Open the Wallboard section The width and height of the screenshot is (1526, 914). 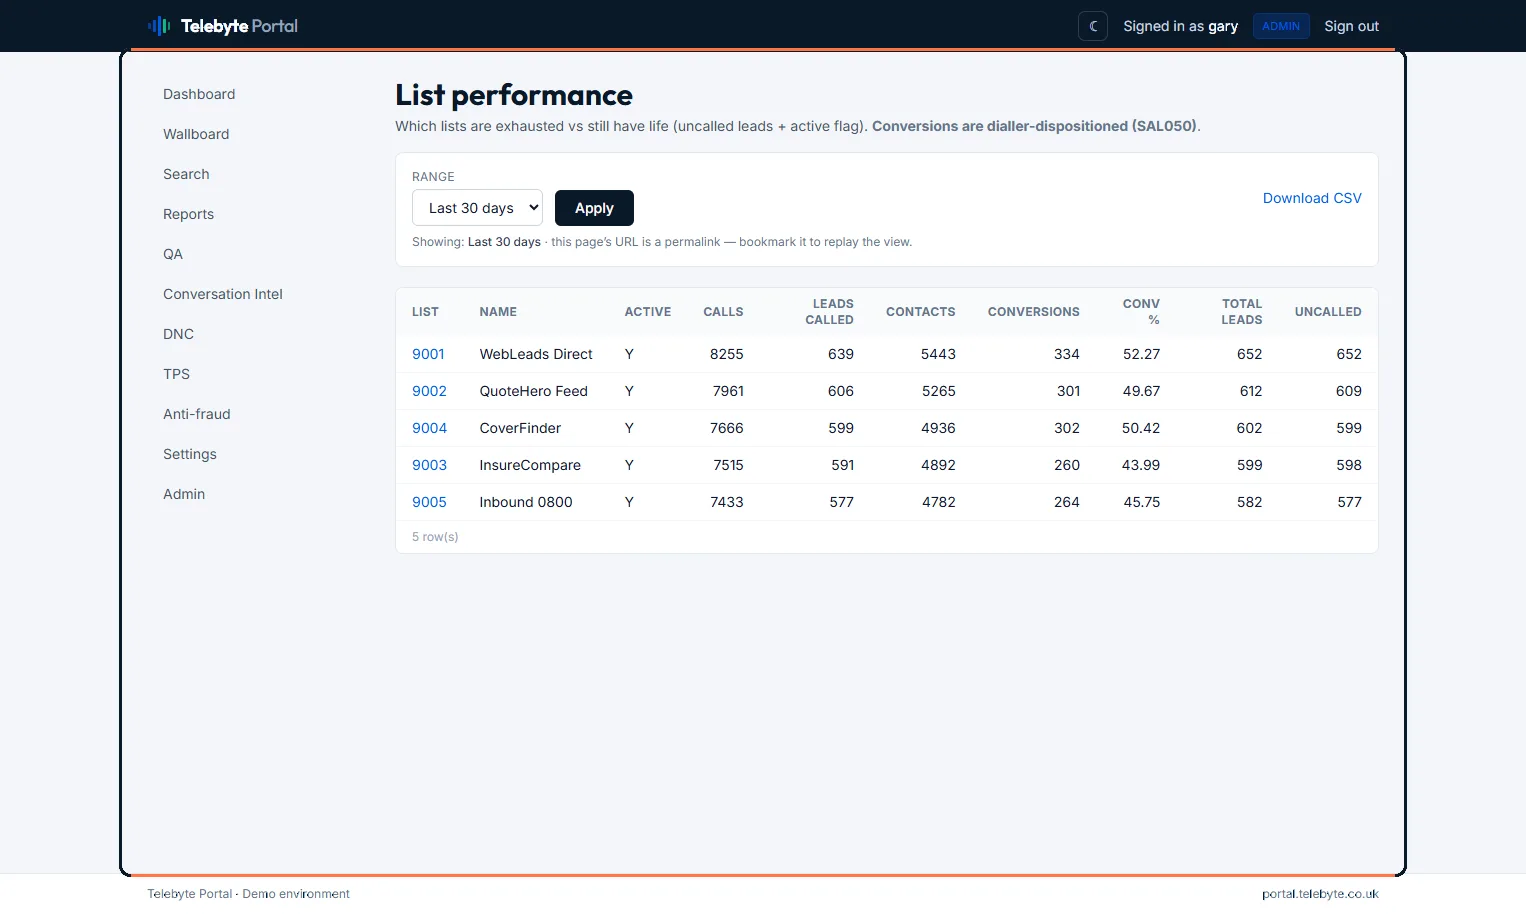(196, 134)
